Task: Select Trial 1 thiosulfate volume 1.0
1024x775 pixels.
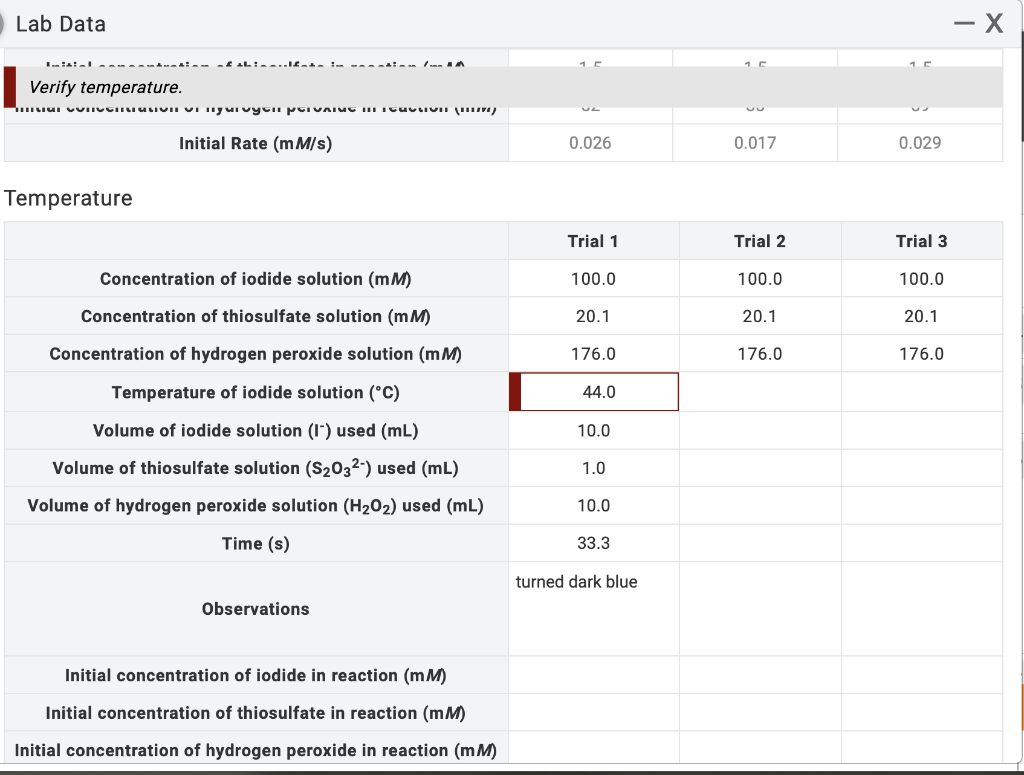Action: pyautogui.click(x=594, y=468)
